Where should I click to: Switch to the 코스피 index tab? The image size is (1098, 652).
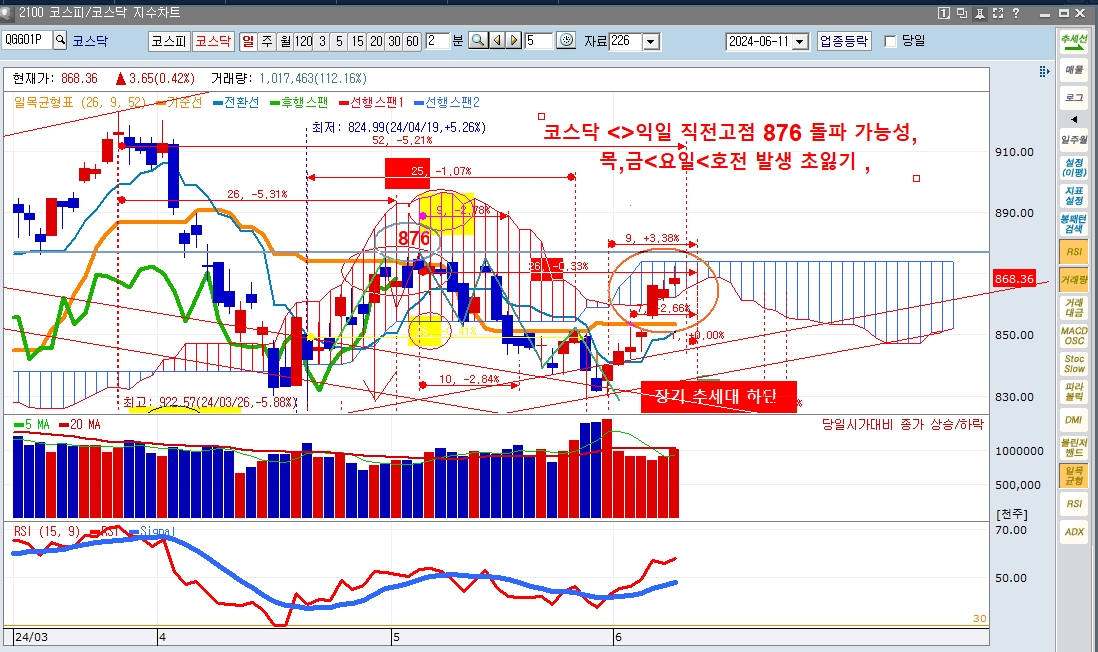click(169, 41)
